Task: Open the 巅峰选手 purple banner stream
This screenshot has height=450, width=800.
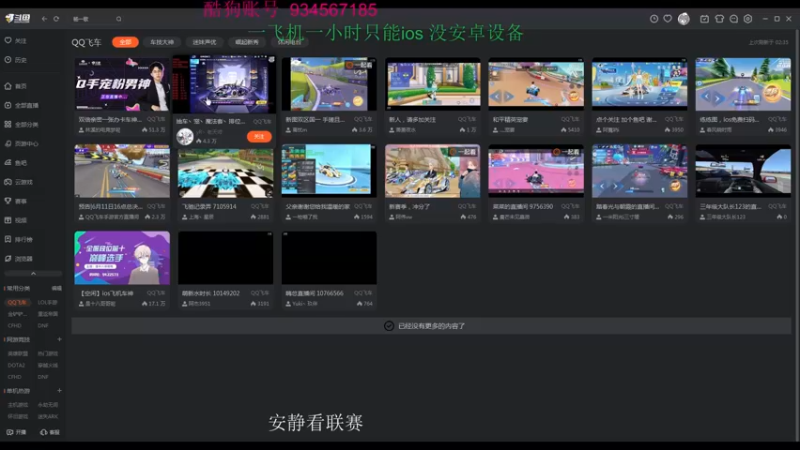Action: (122, 258)
